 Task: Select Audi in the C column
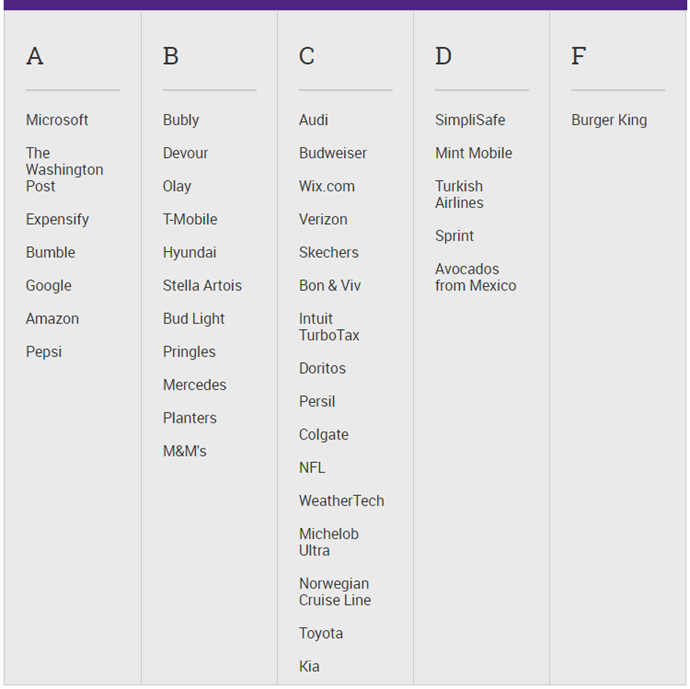pyautogui.click(x=313, y=120)
